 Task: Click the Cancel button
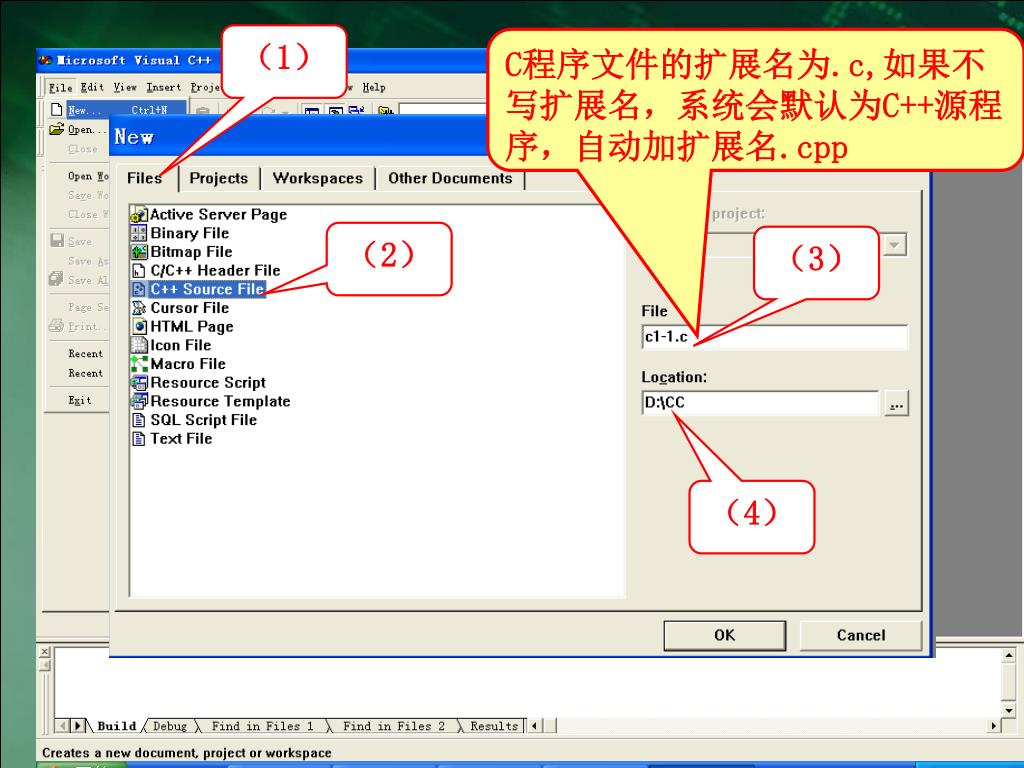click(x=861, y=635)
